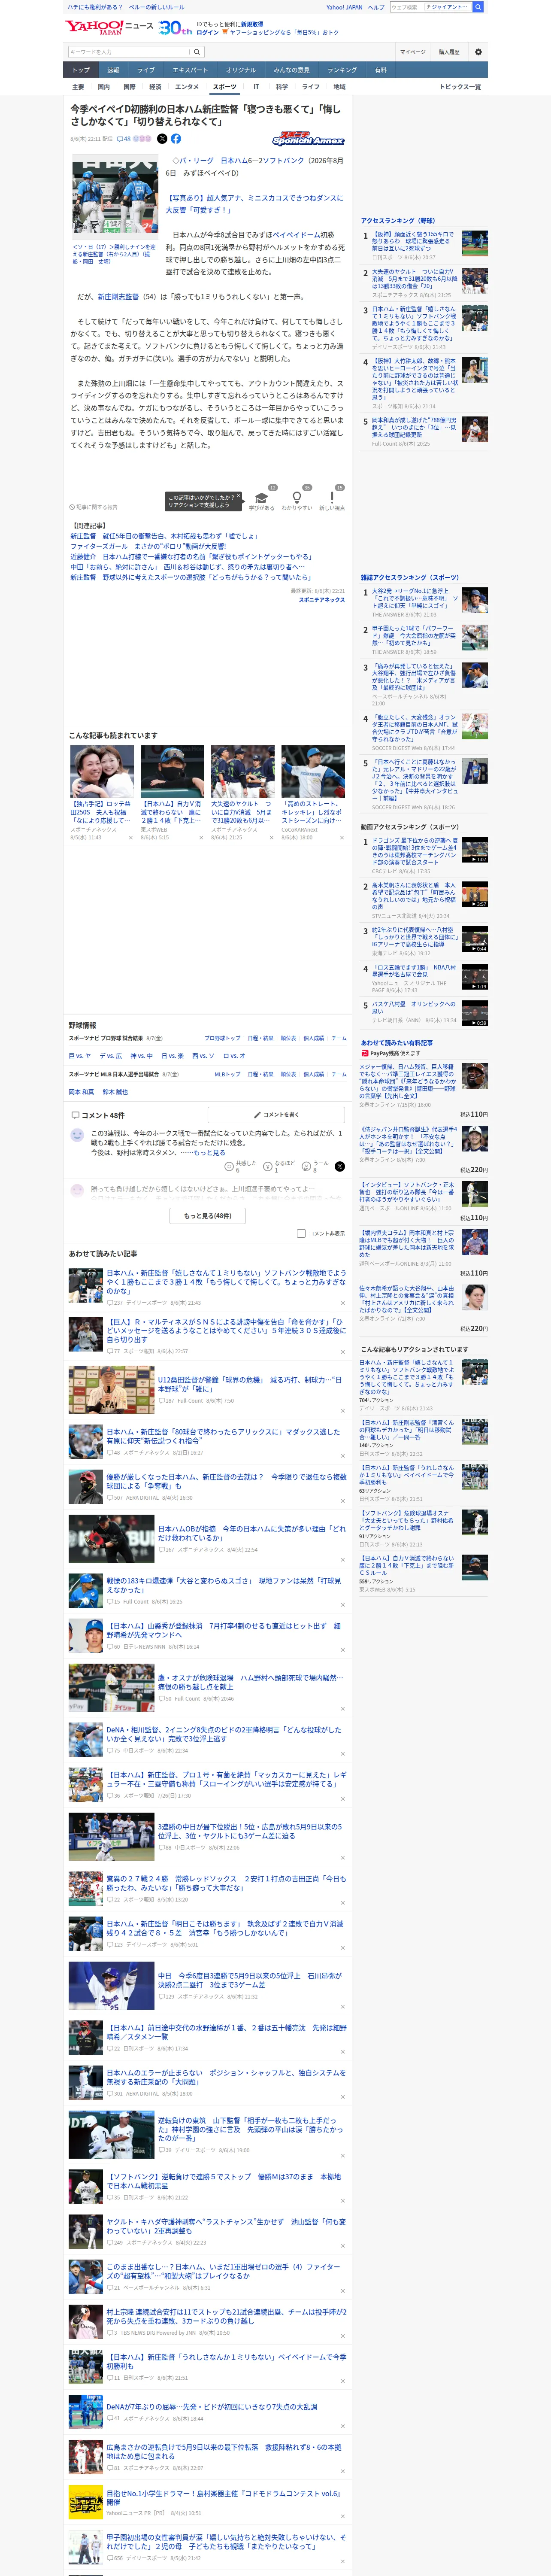Click the 岡本 和真 player link
Viewport: 551px width, 2576px height.
click(x=82, y=1092)
